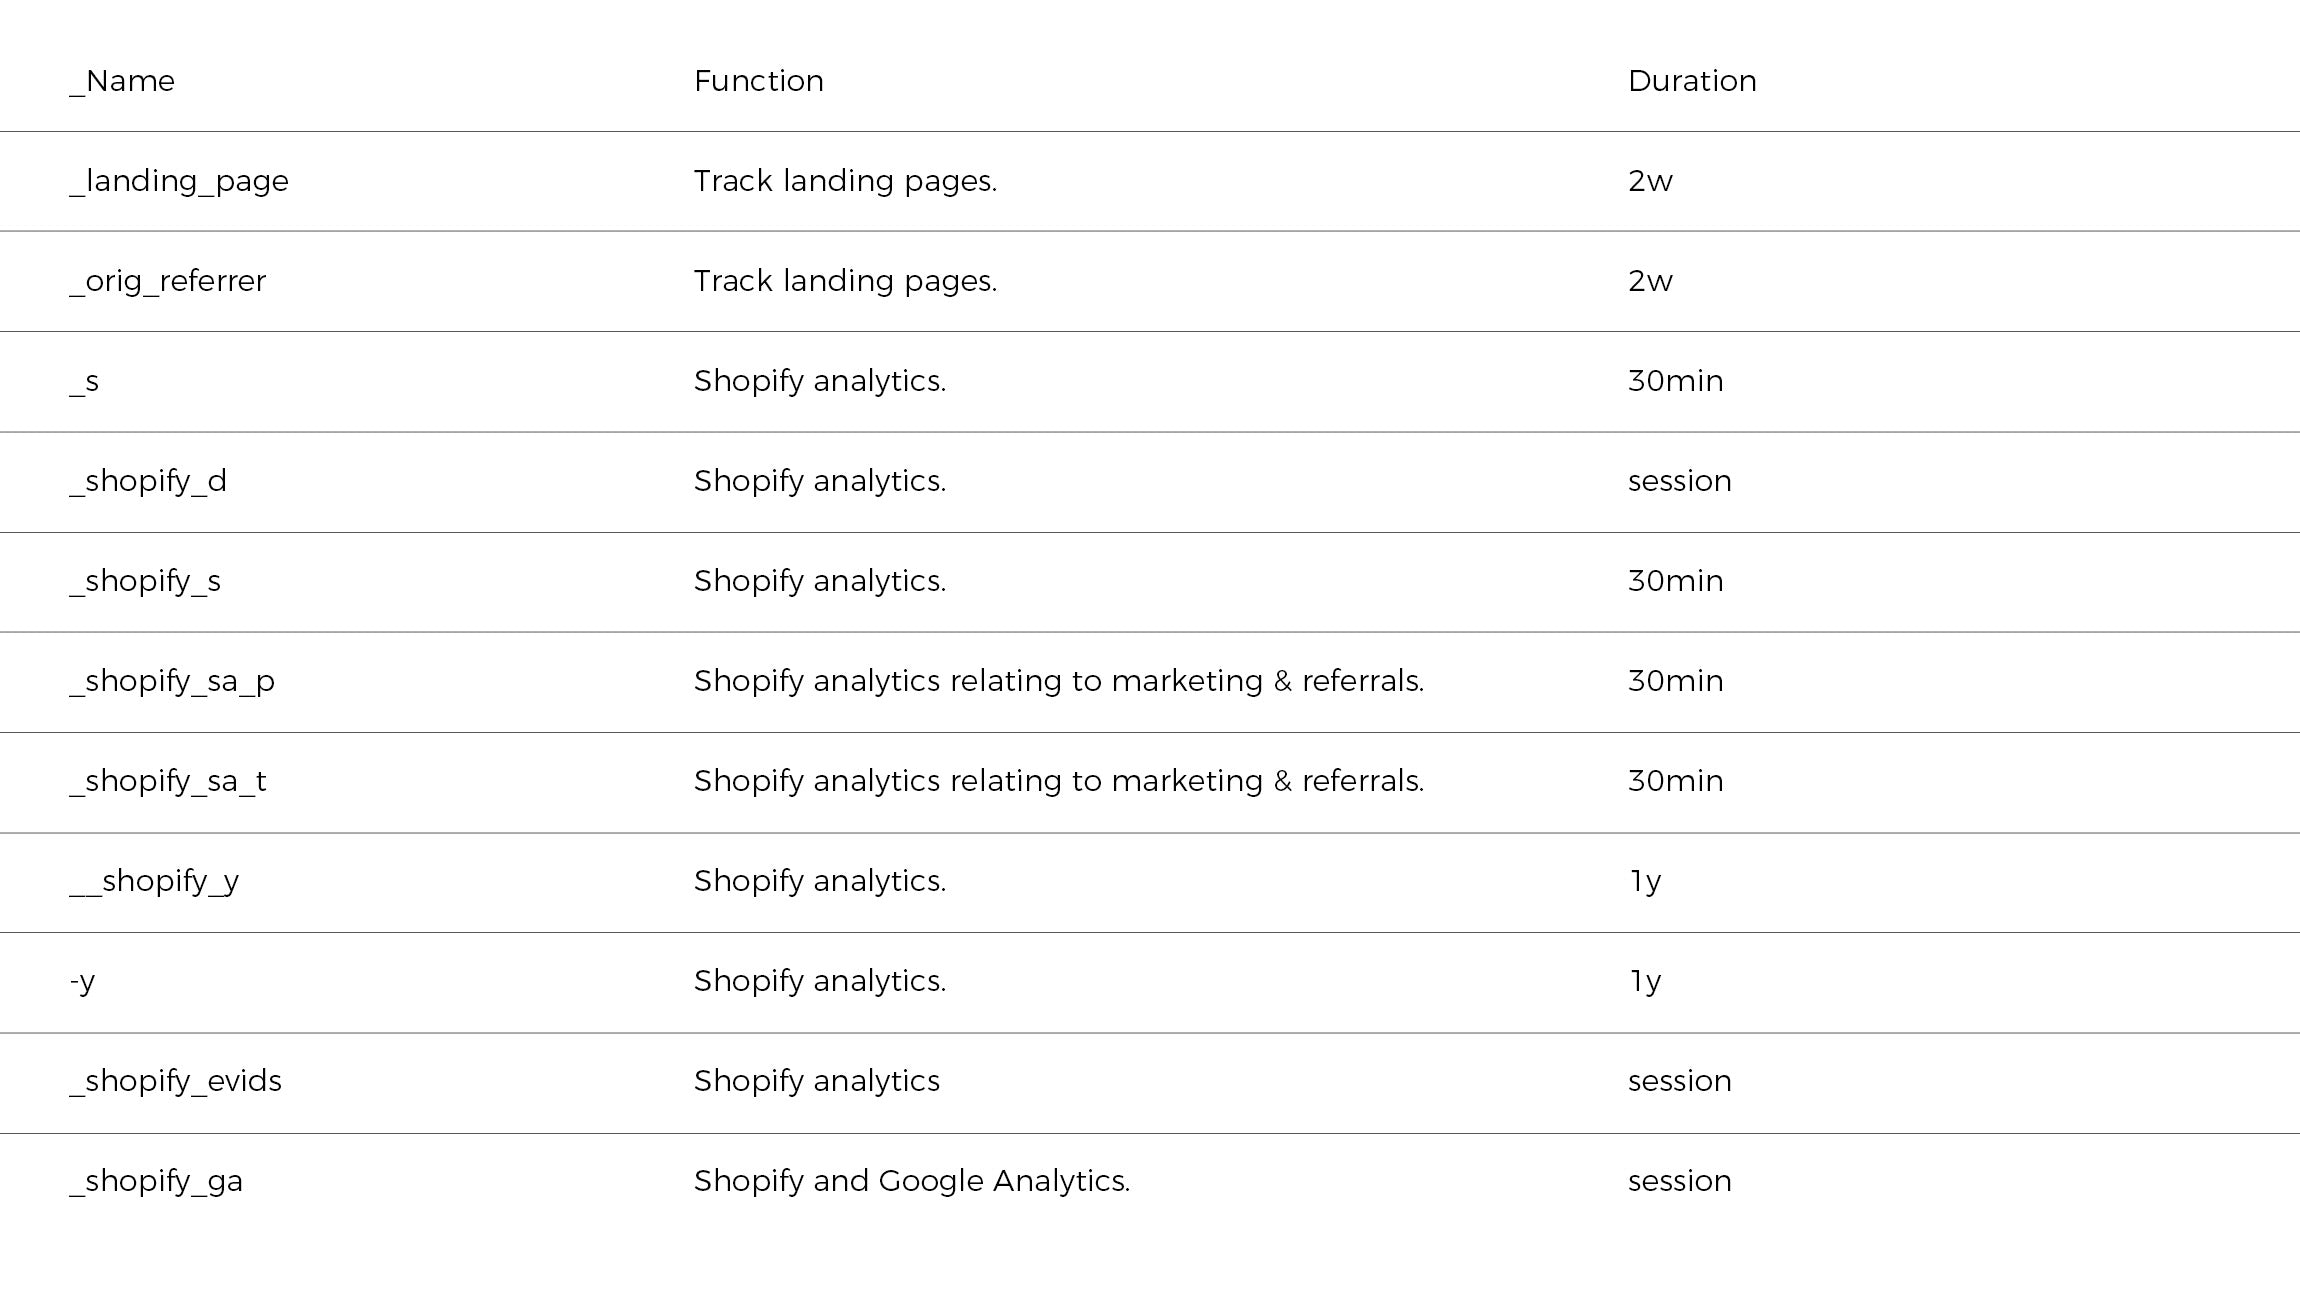Click the Shopify and Google Analytics description
2300x1300 pixels.
(911, 1181)
